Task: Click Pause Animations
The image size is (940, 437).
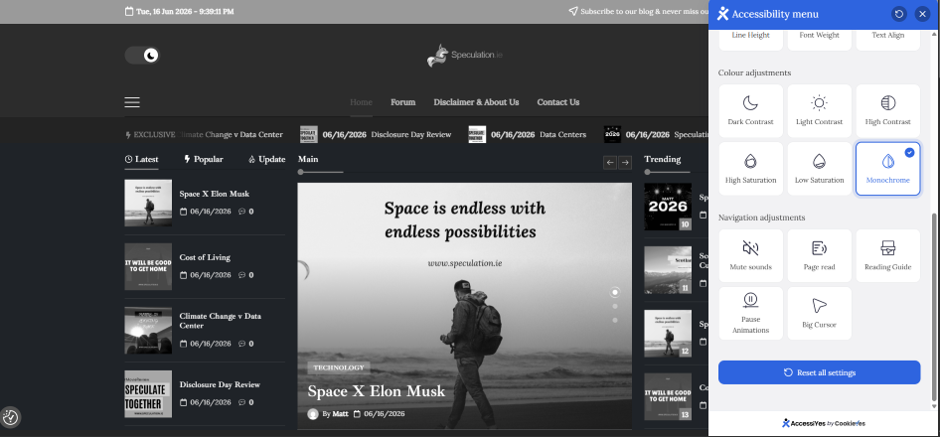Action: 751,314
